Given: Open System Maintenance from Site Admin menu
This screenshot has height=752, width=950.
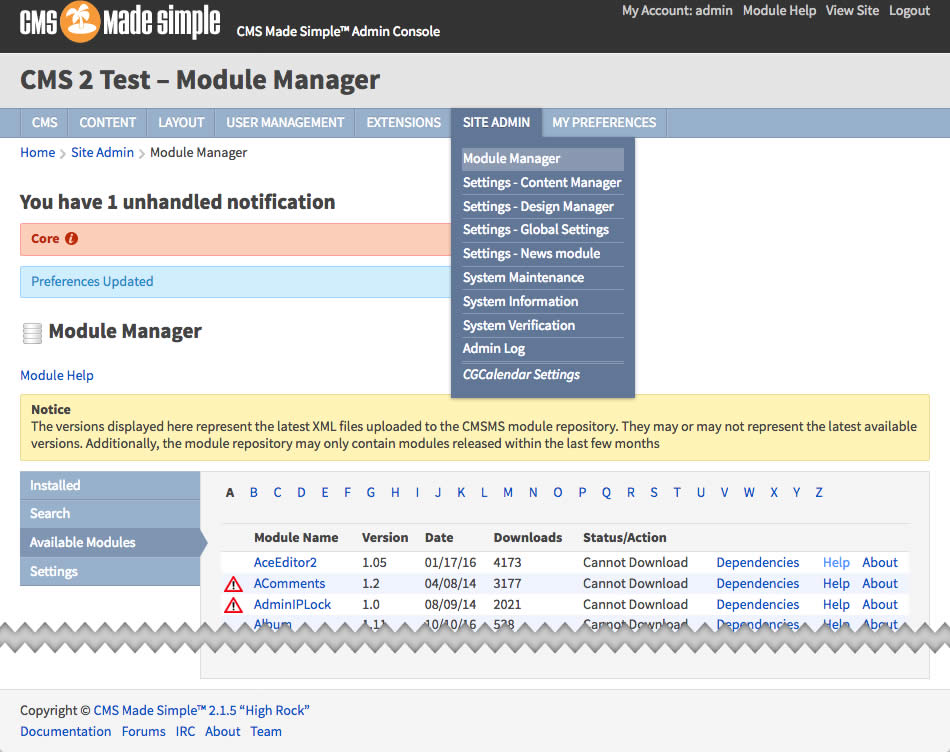Looking at the screenshot, I should point(523,277).
